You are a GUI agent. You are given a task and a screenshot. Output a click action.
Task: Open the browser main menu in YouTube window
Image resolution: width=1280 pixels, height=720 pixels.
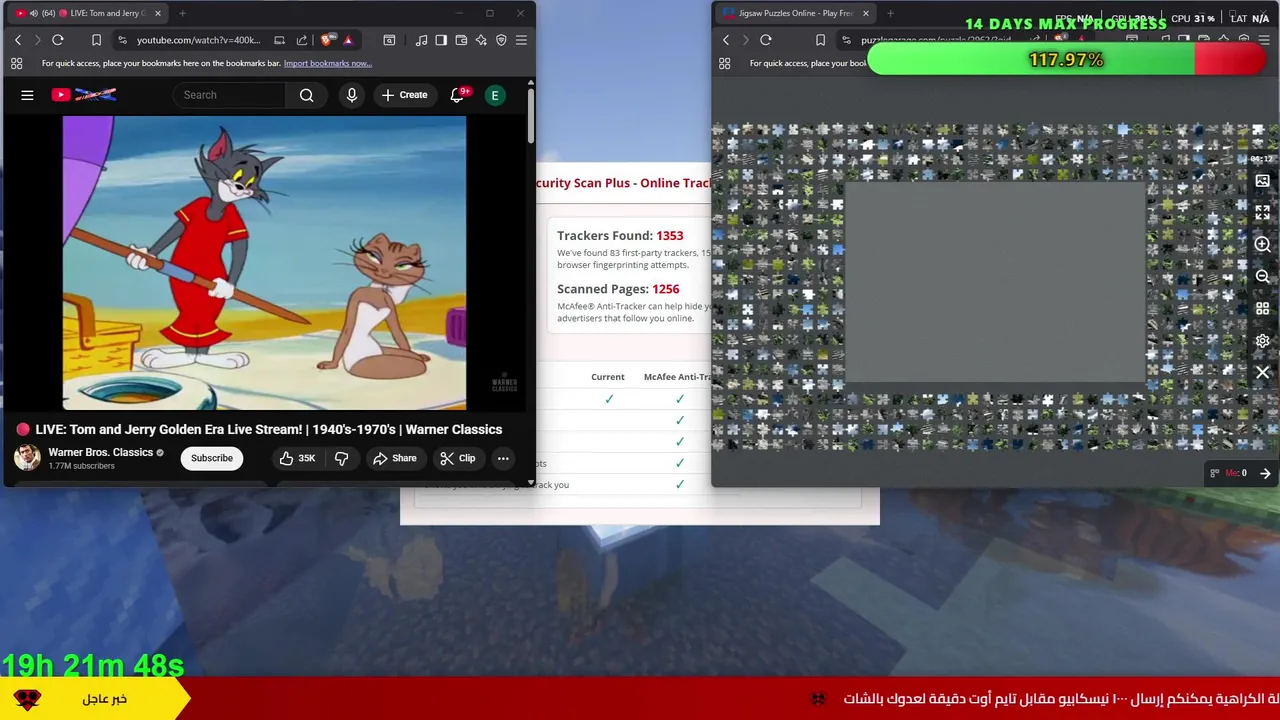pos(521,40)
